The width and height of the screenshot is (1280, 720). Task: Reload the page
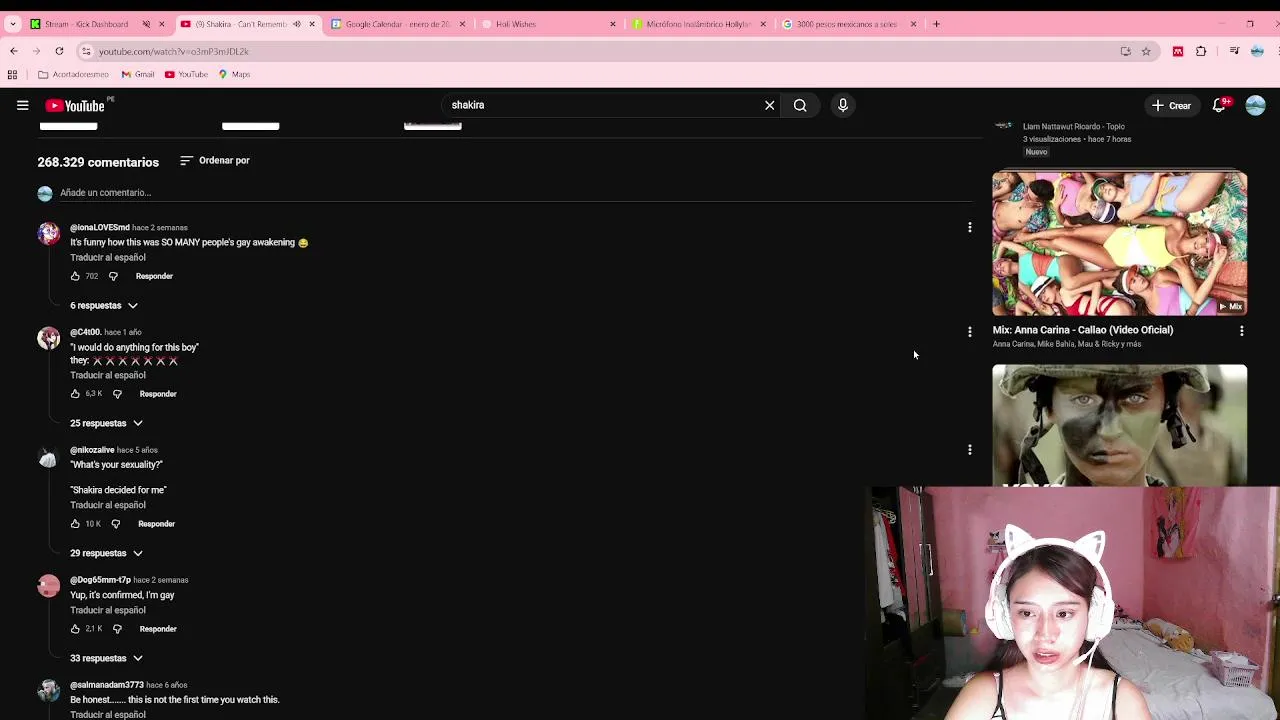coord(59,51)
